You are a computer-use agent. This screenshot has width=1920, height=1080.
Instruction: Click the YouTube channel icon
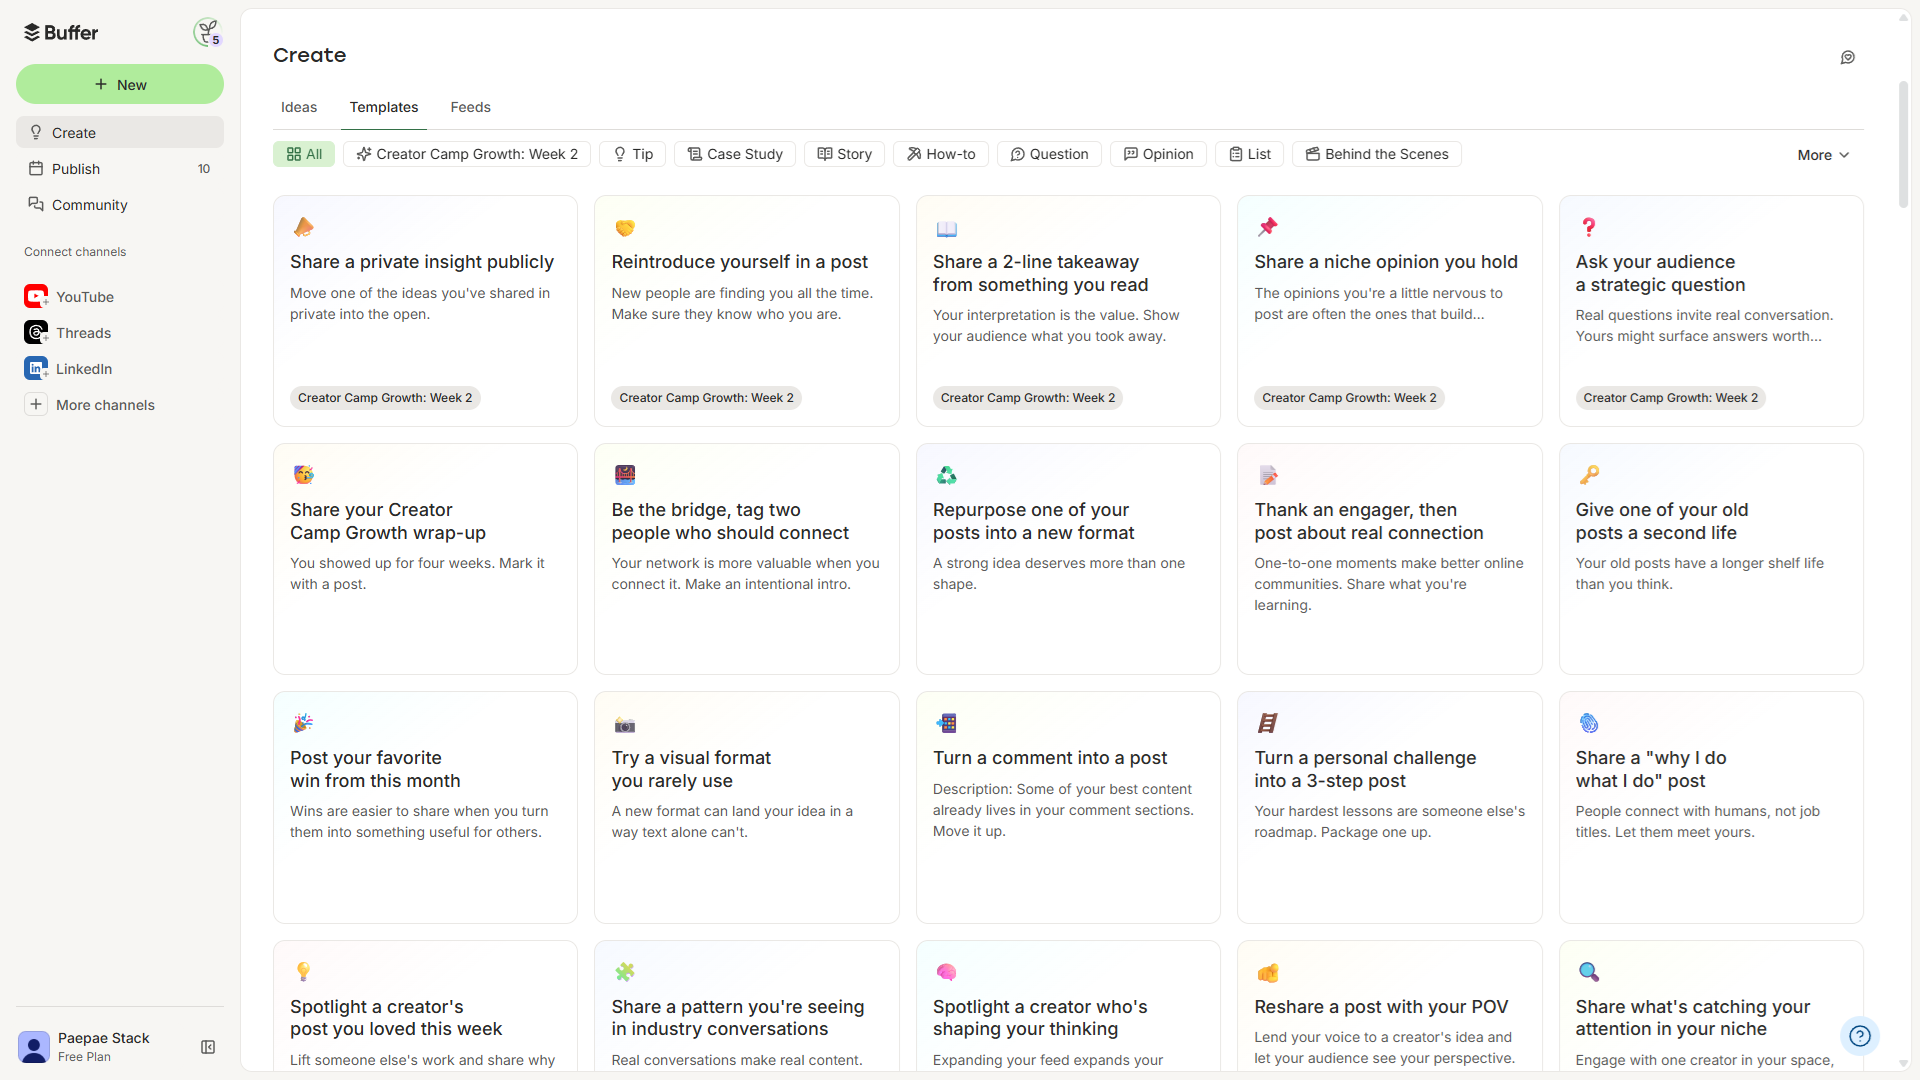point(36,296)
